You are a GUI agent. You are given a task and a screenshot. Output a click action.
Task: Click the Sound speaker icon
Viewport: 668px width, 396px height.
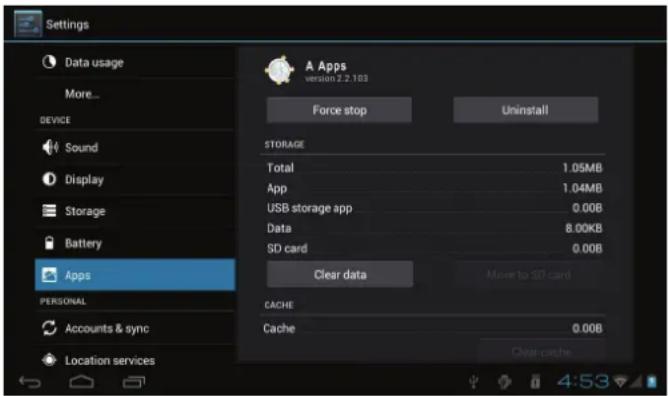(x=50, y=147)
